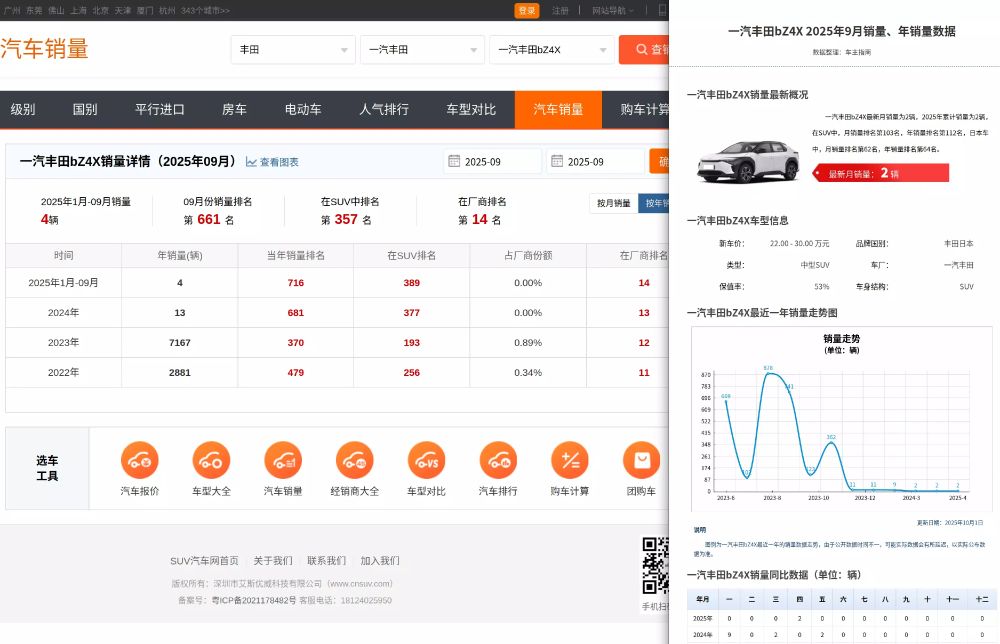
Task: Open the 杭州 city link
Action: (x=167, y=10)
